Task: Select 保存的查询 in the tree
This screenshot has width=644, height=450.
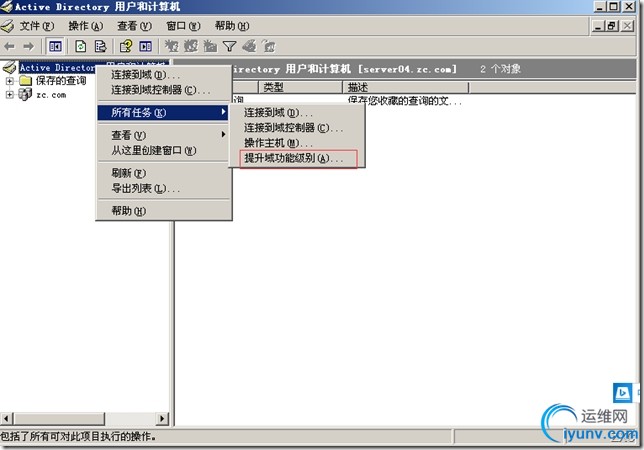Action: click(x=61, y=81)
